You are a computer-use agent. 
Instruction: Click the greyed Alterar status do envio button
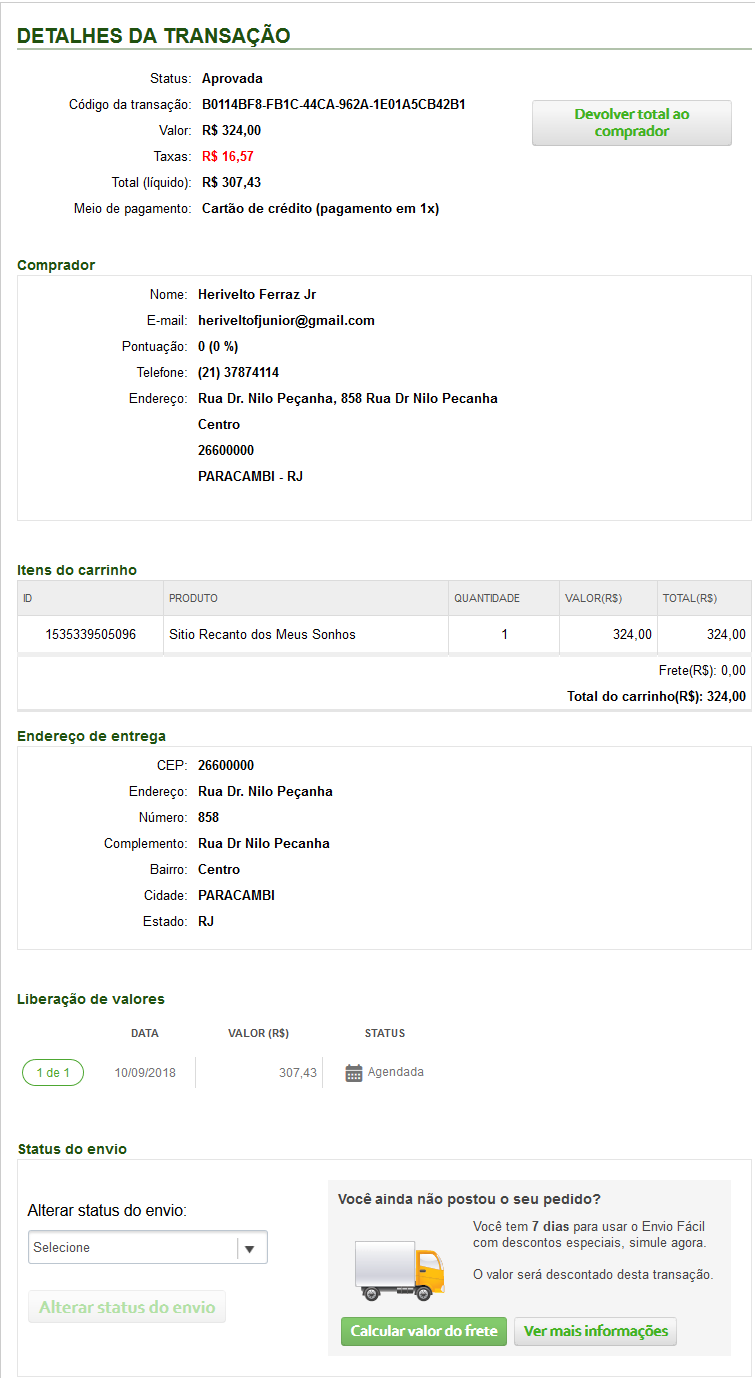(x=127, y=1307)
